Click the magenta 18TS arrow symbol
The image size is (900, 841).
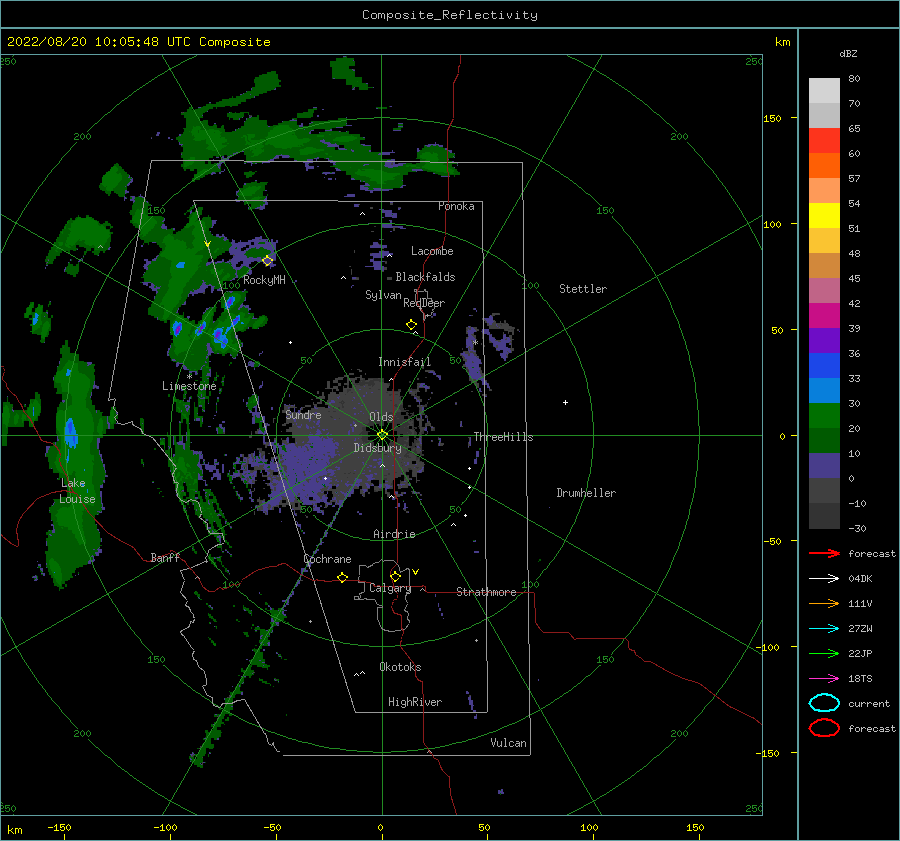pos(824,679)
